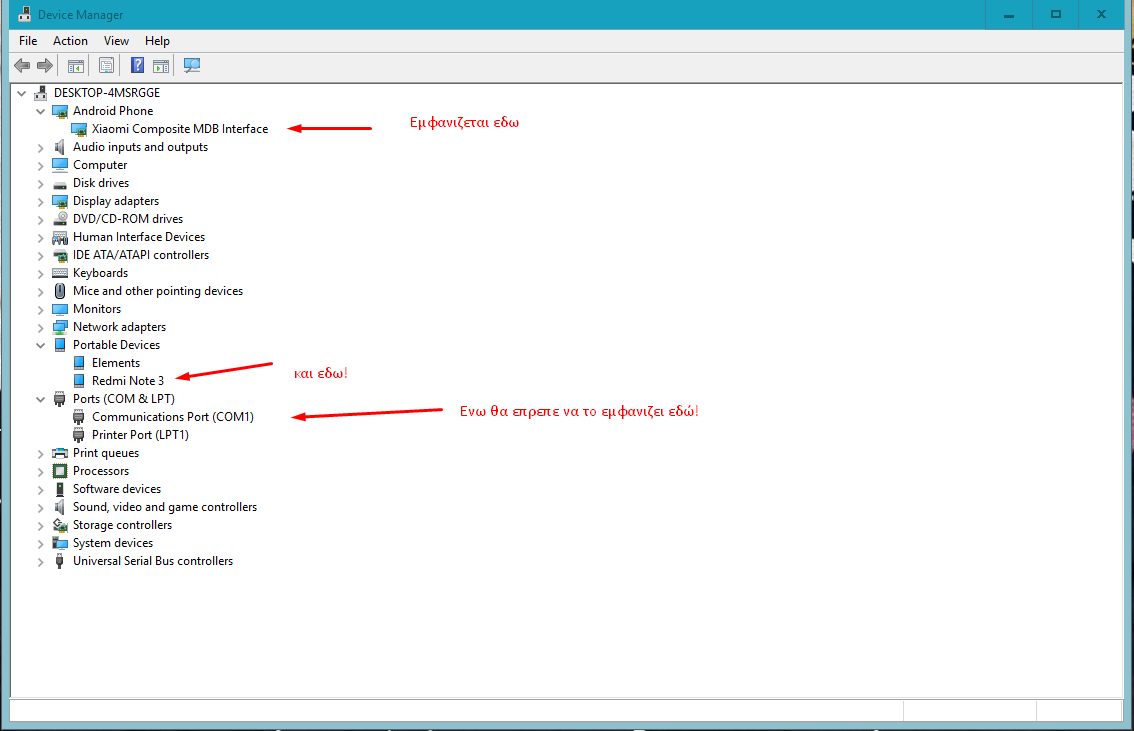The height and width of the screenshot is (731, 1134).
Task: Select Universal Serial Bus controllers label
Action: 153,561
